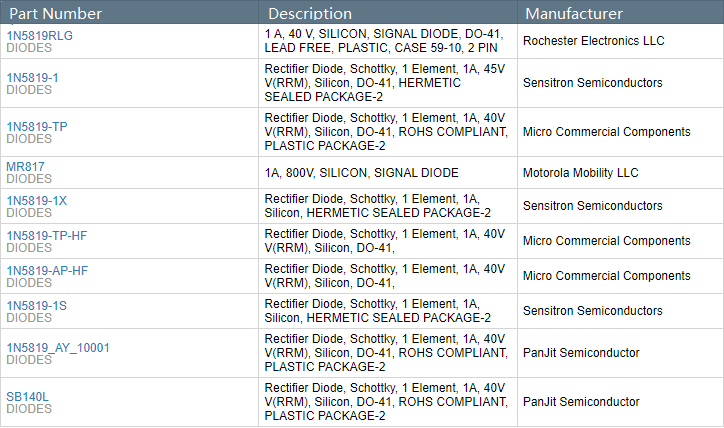Select the MR817 description '1A, 800V, SILICON' cell
The image size is (724, 428).
(361, 173)
